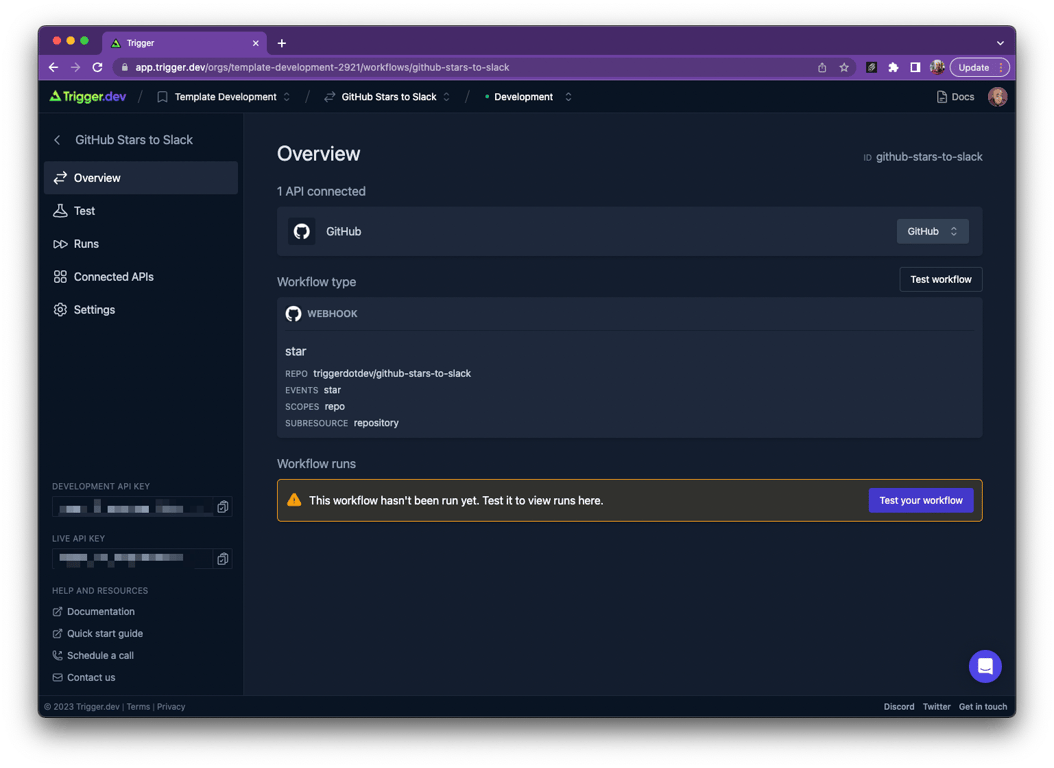
Task: Click the Trigger.dev logo
Action: pyautogui.click(x=87, y=97)
